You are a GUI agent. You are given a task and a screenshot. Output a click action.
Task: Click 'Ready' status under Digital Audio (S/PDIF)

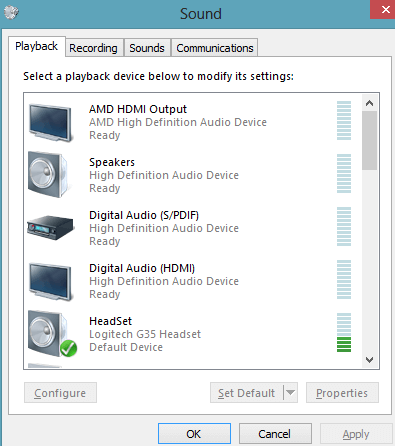point(105,241)
